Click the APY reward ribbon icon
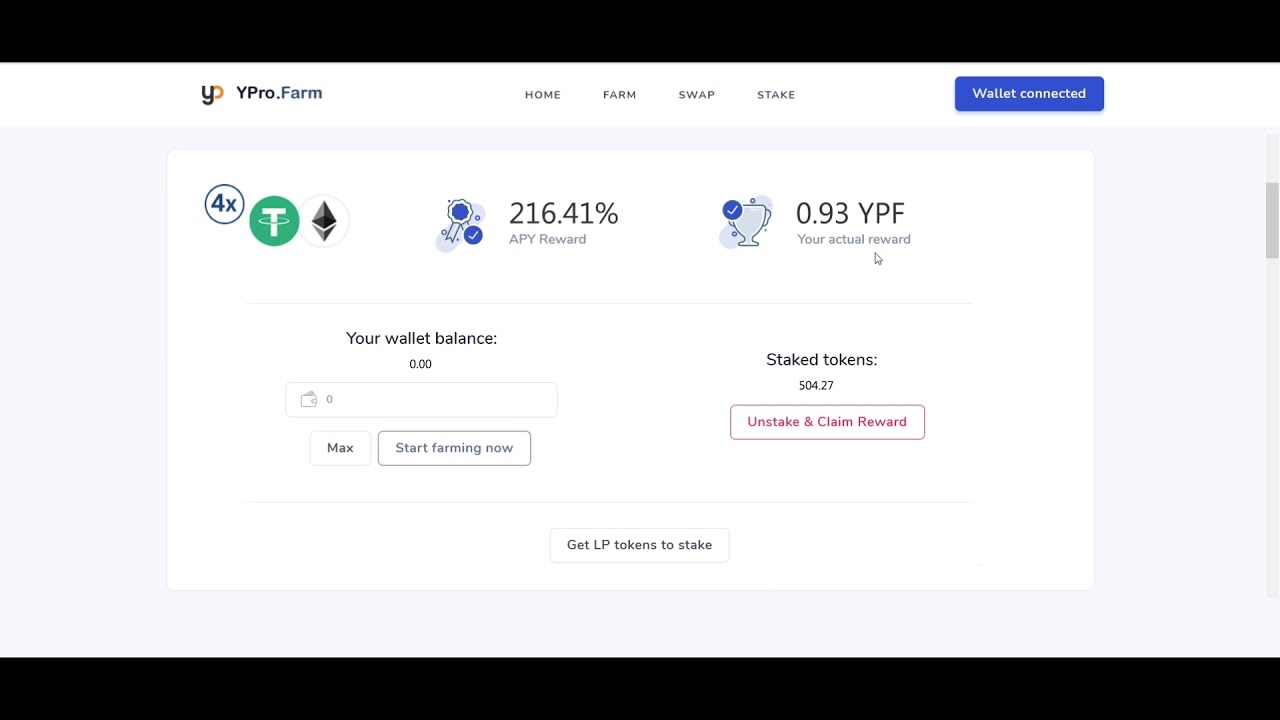 coord(461,224)
